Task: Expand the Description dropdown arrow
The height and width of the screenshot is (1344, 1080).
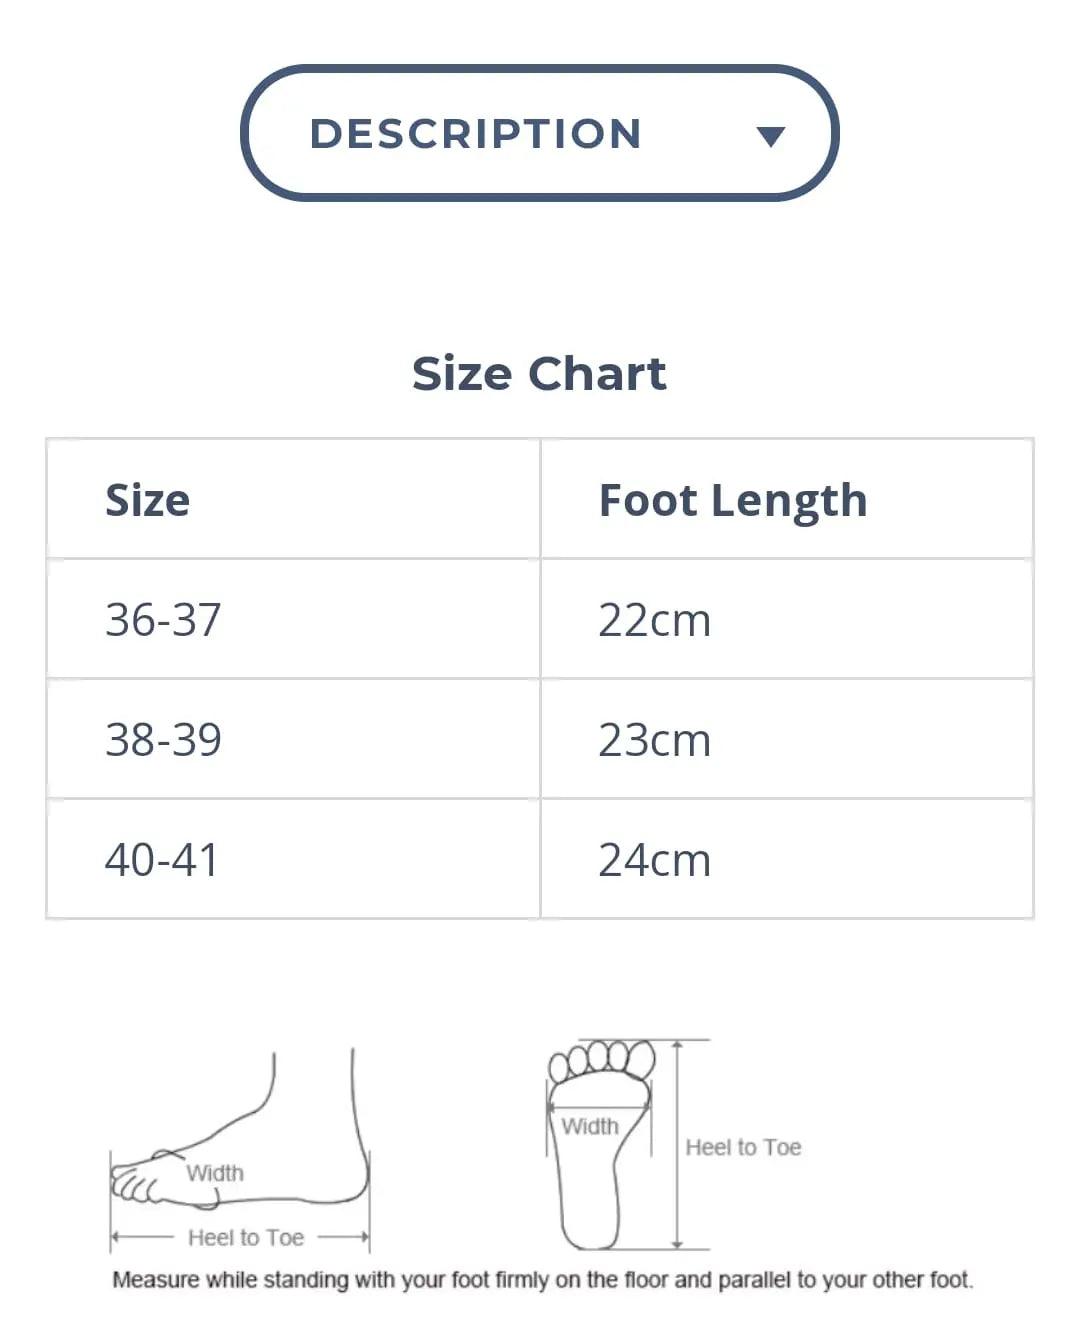Action: 770,137
